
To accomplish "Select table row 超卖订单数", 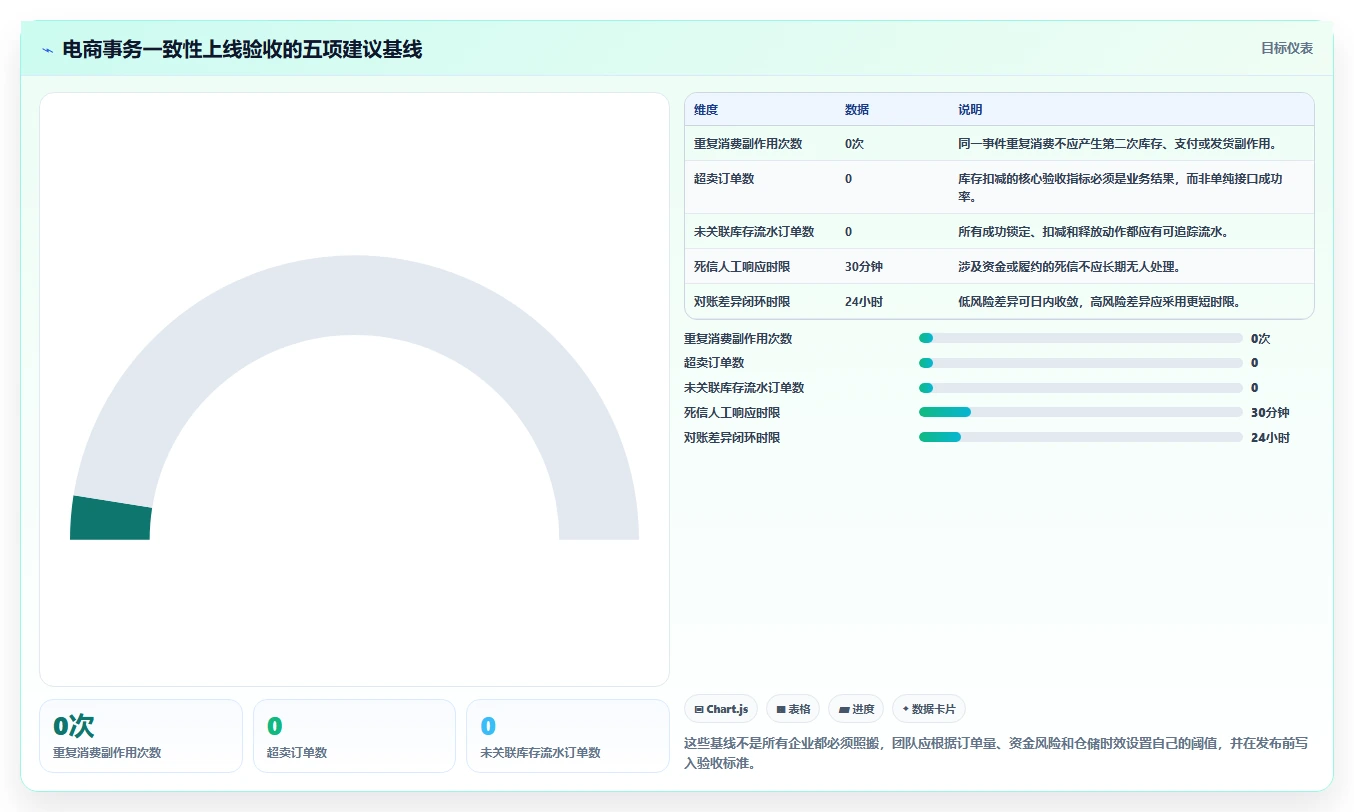I will click(x=999, y=187).
